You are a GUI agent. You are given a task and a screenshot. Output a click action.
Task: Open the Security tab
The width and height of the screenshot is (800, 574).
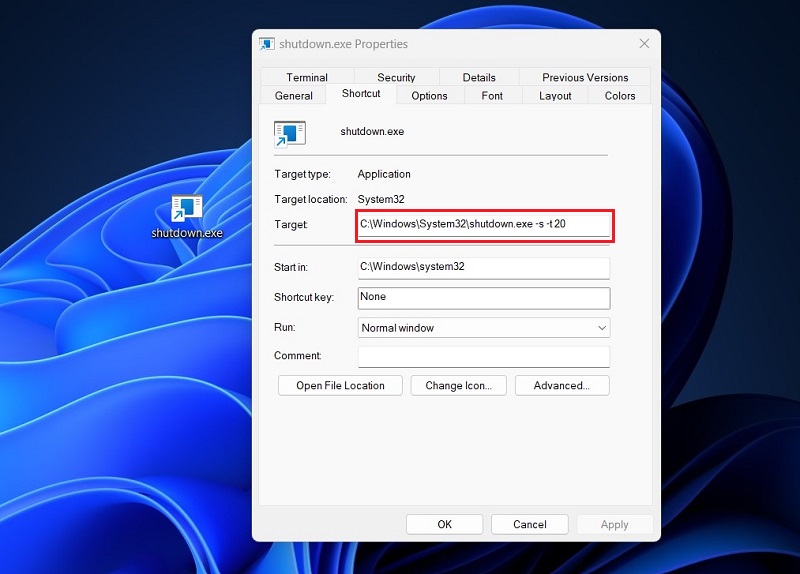coord(396,77)
